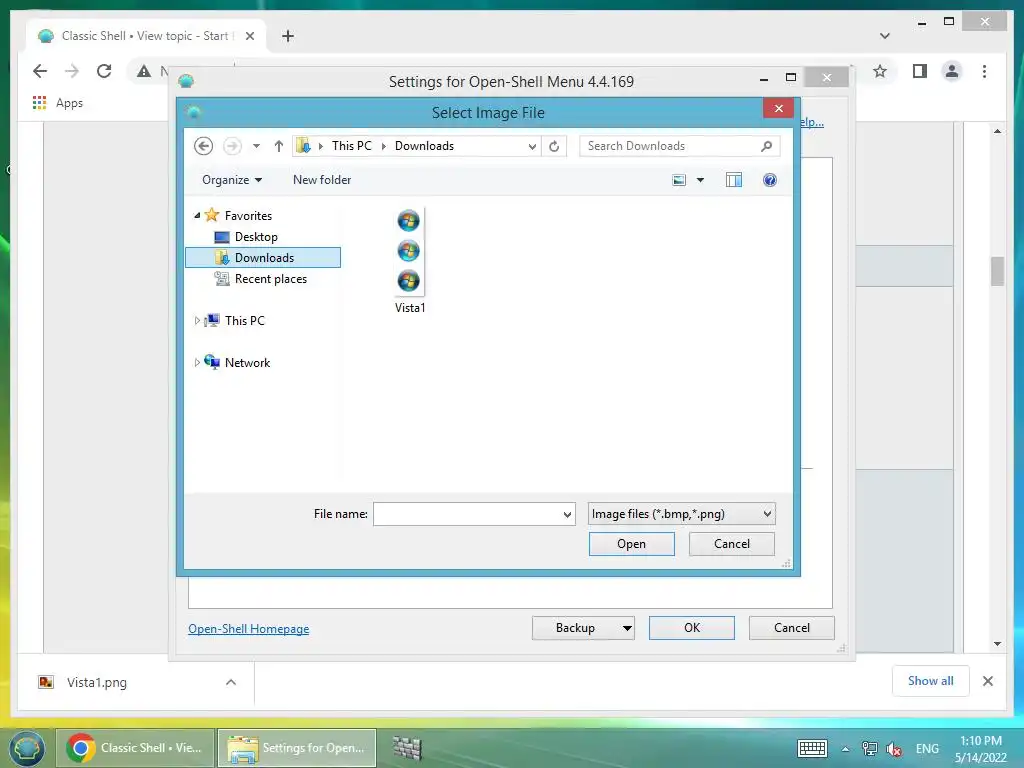Select This PC in the navigation tree
Viewport: 1024px width, 768px height.
tap(245, 321)
